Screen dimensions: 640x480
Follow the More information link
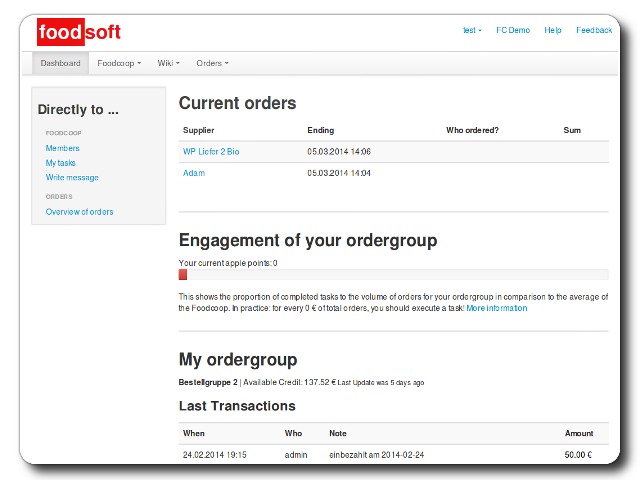(x=496, y=309)
